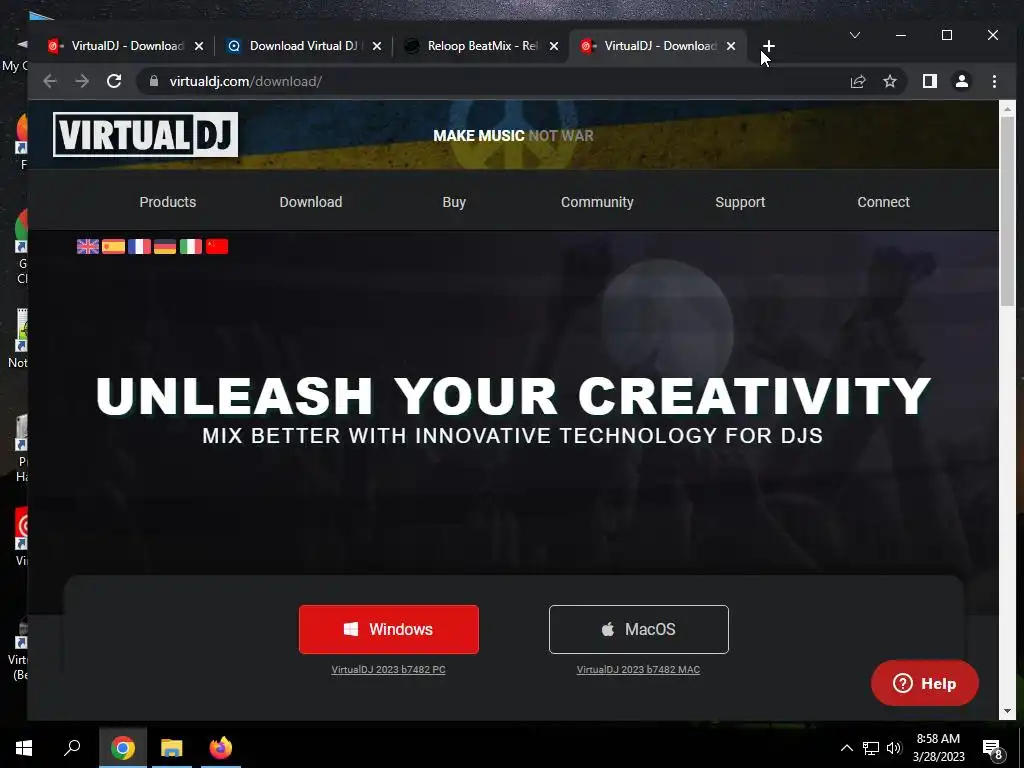Open taskbar search
1024x768 pixels.
pos(72,748)
